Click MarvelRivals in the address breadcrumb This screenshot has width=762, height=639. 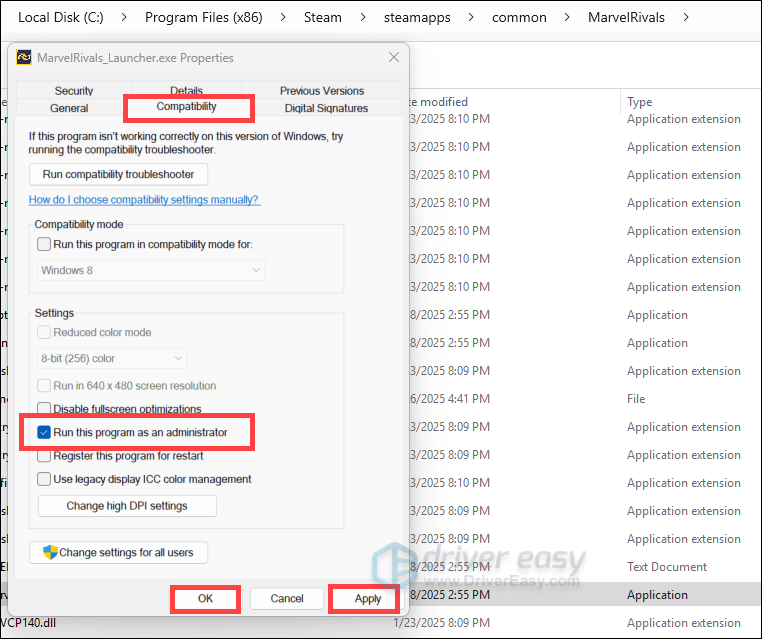(626, 17)
